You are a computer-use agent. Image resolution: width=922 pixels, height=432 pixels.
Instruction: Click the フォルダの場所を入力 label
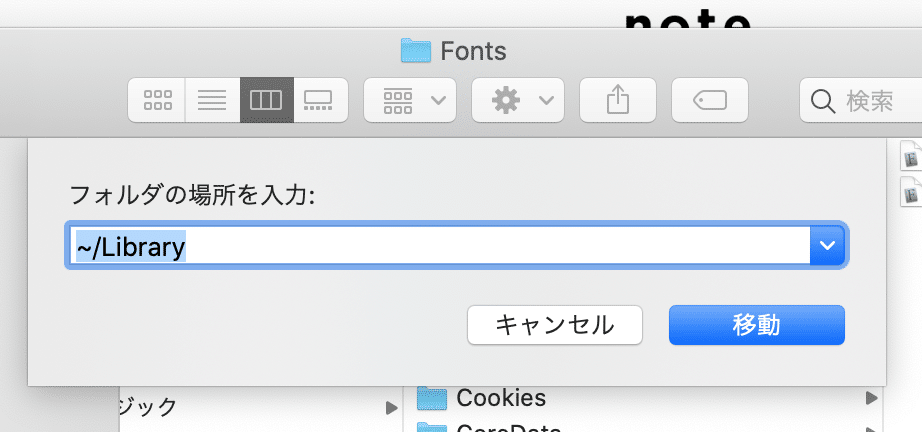click(x=193, y=194)
